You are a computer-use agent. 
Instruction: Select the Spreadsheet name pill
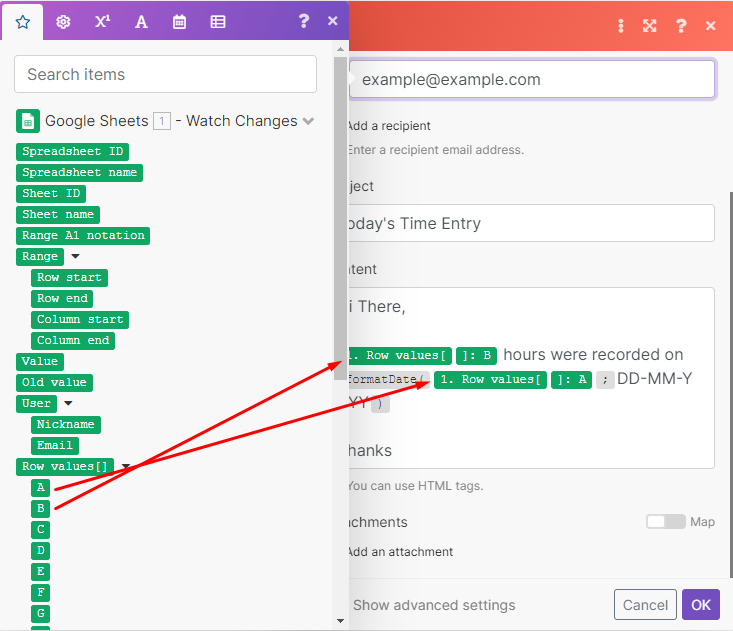(x=79, y=172)
